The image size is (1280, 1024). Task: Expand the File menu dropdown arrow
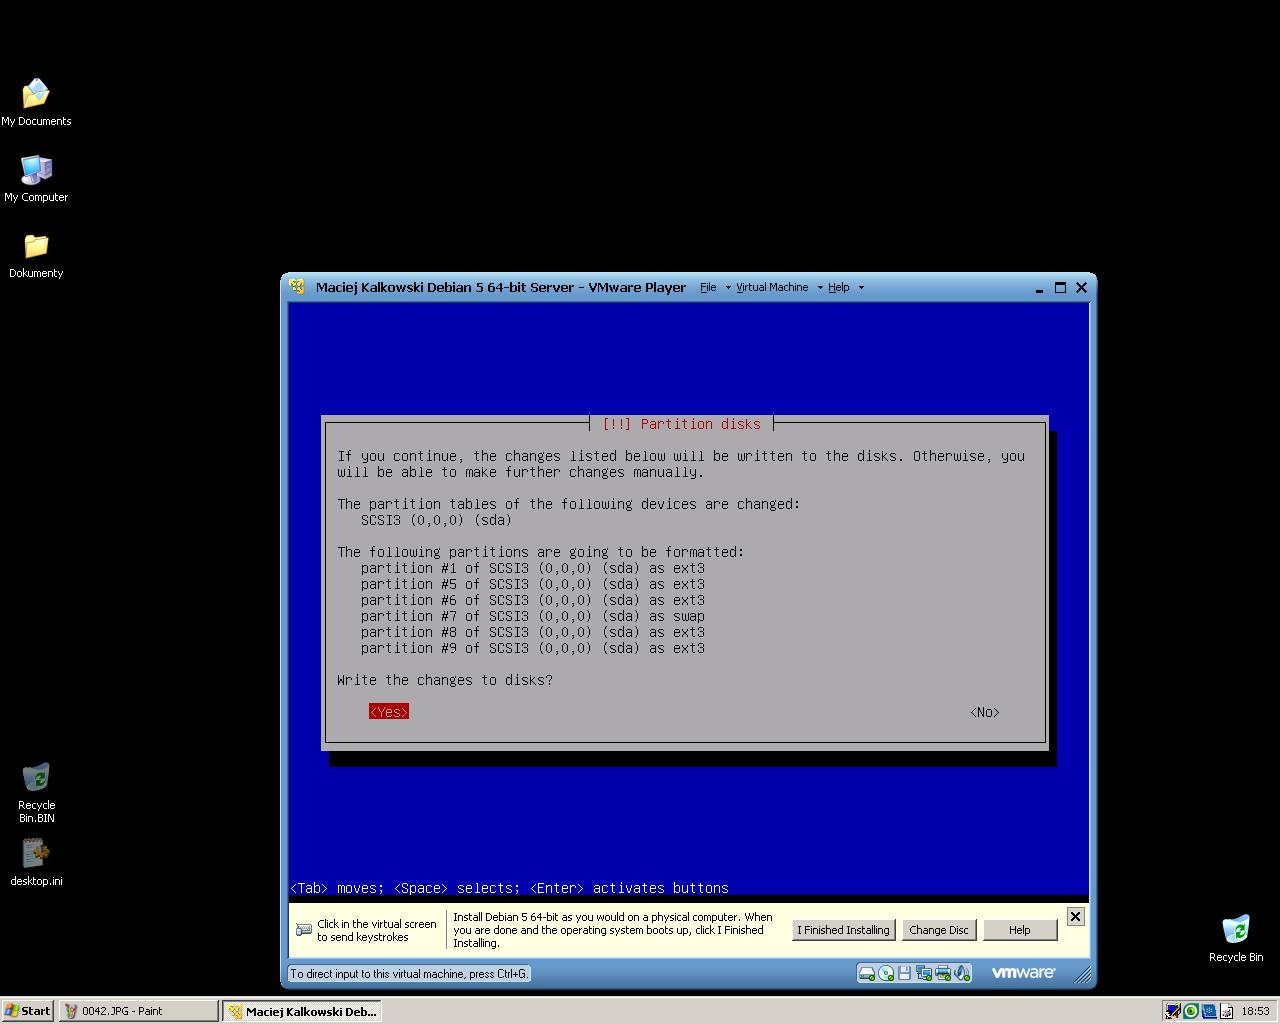tap(727, 288)
